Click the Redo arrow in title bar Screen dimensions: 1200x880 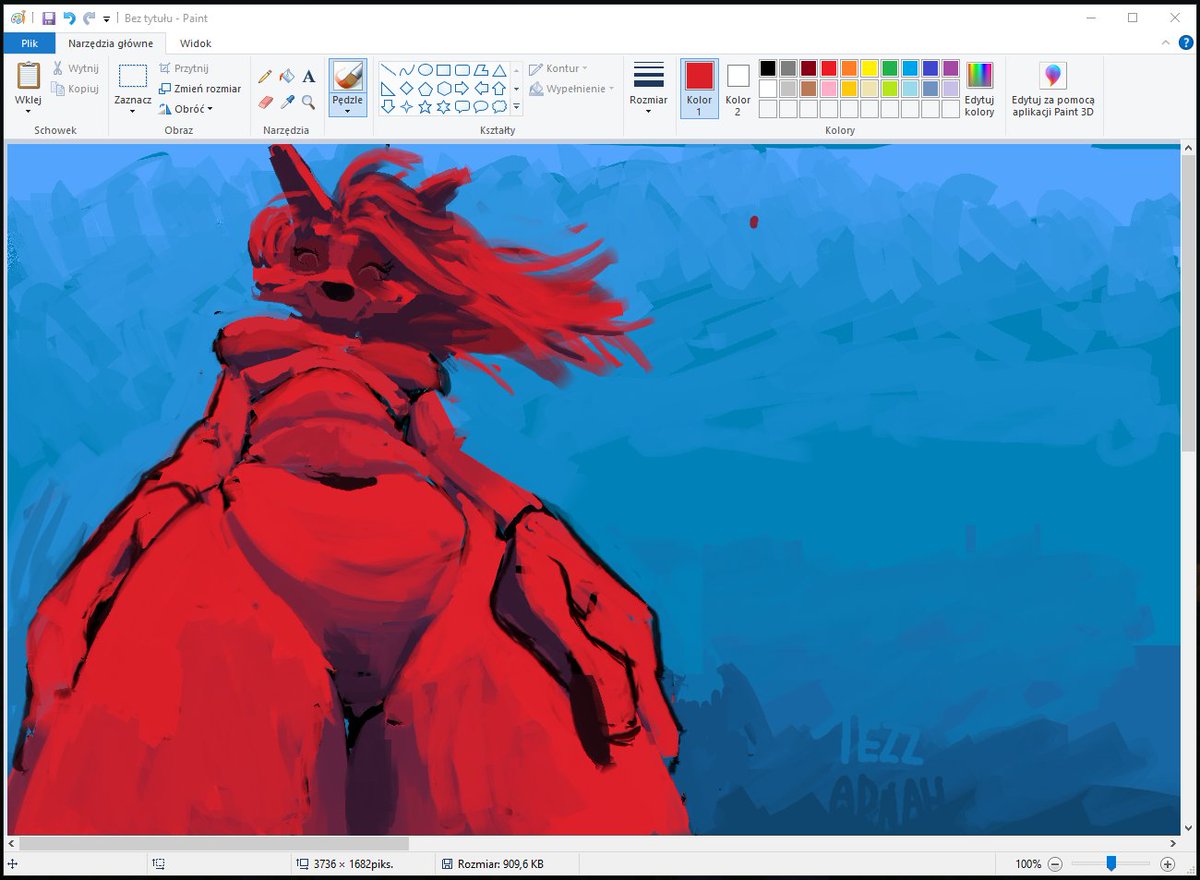[89, 18]
